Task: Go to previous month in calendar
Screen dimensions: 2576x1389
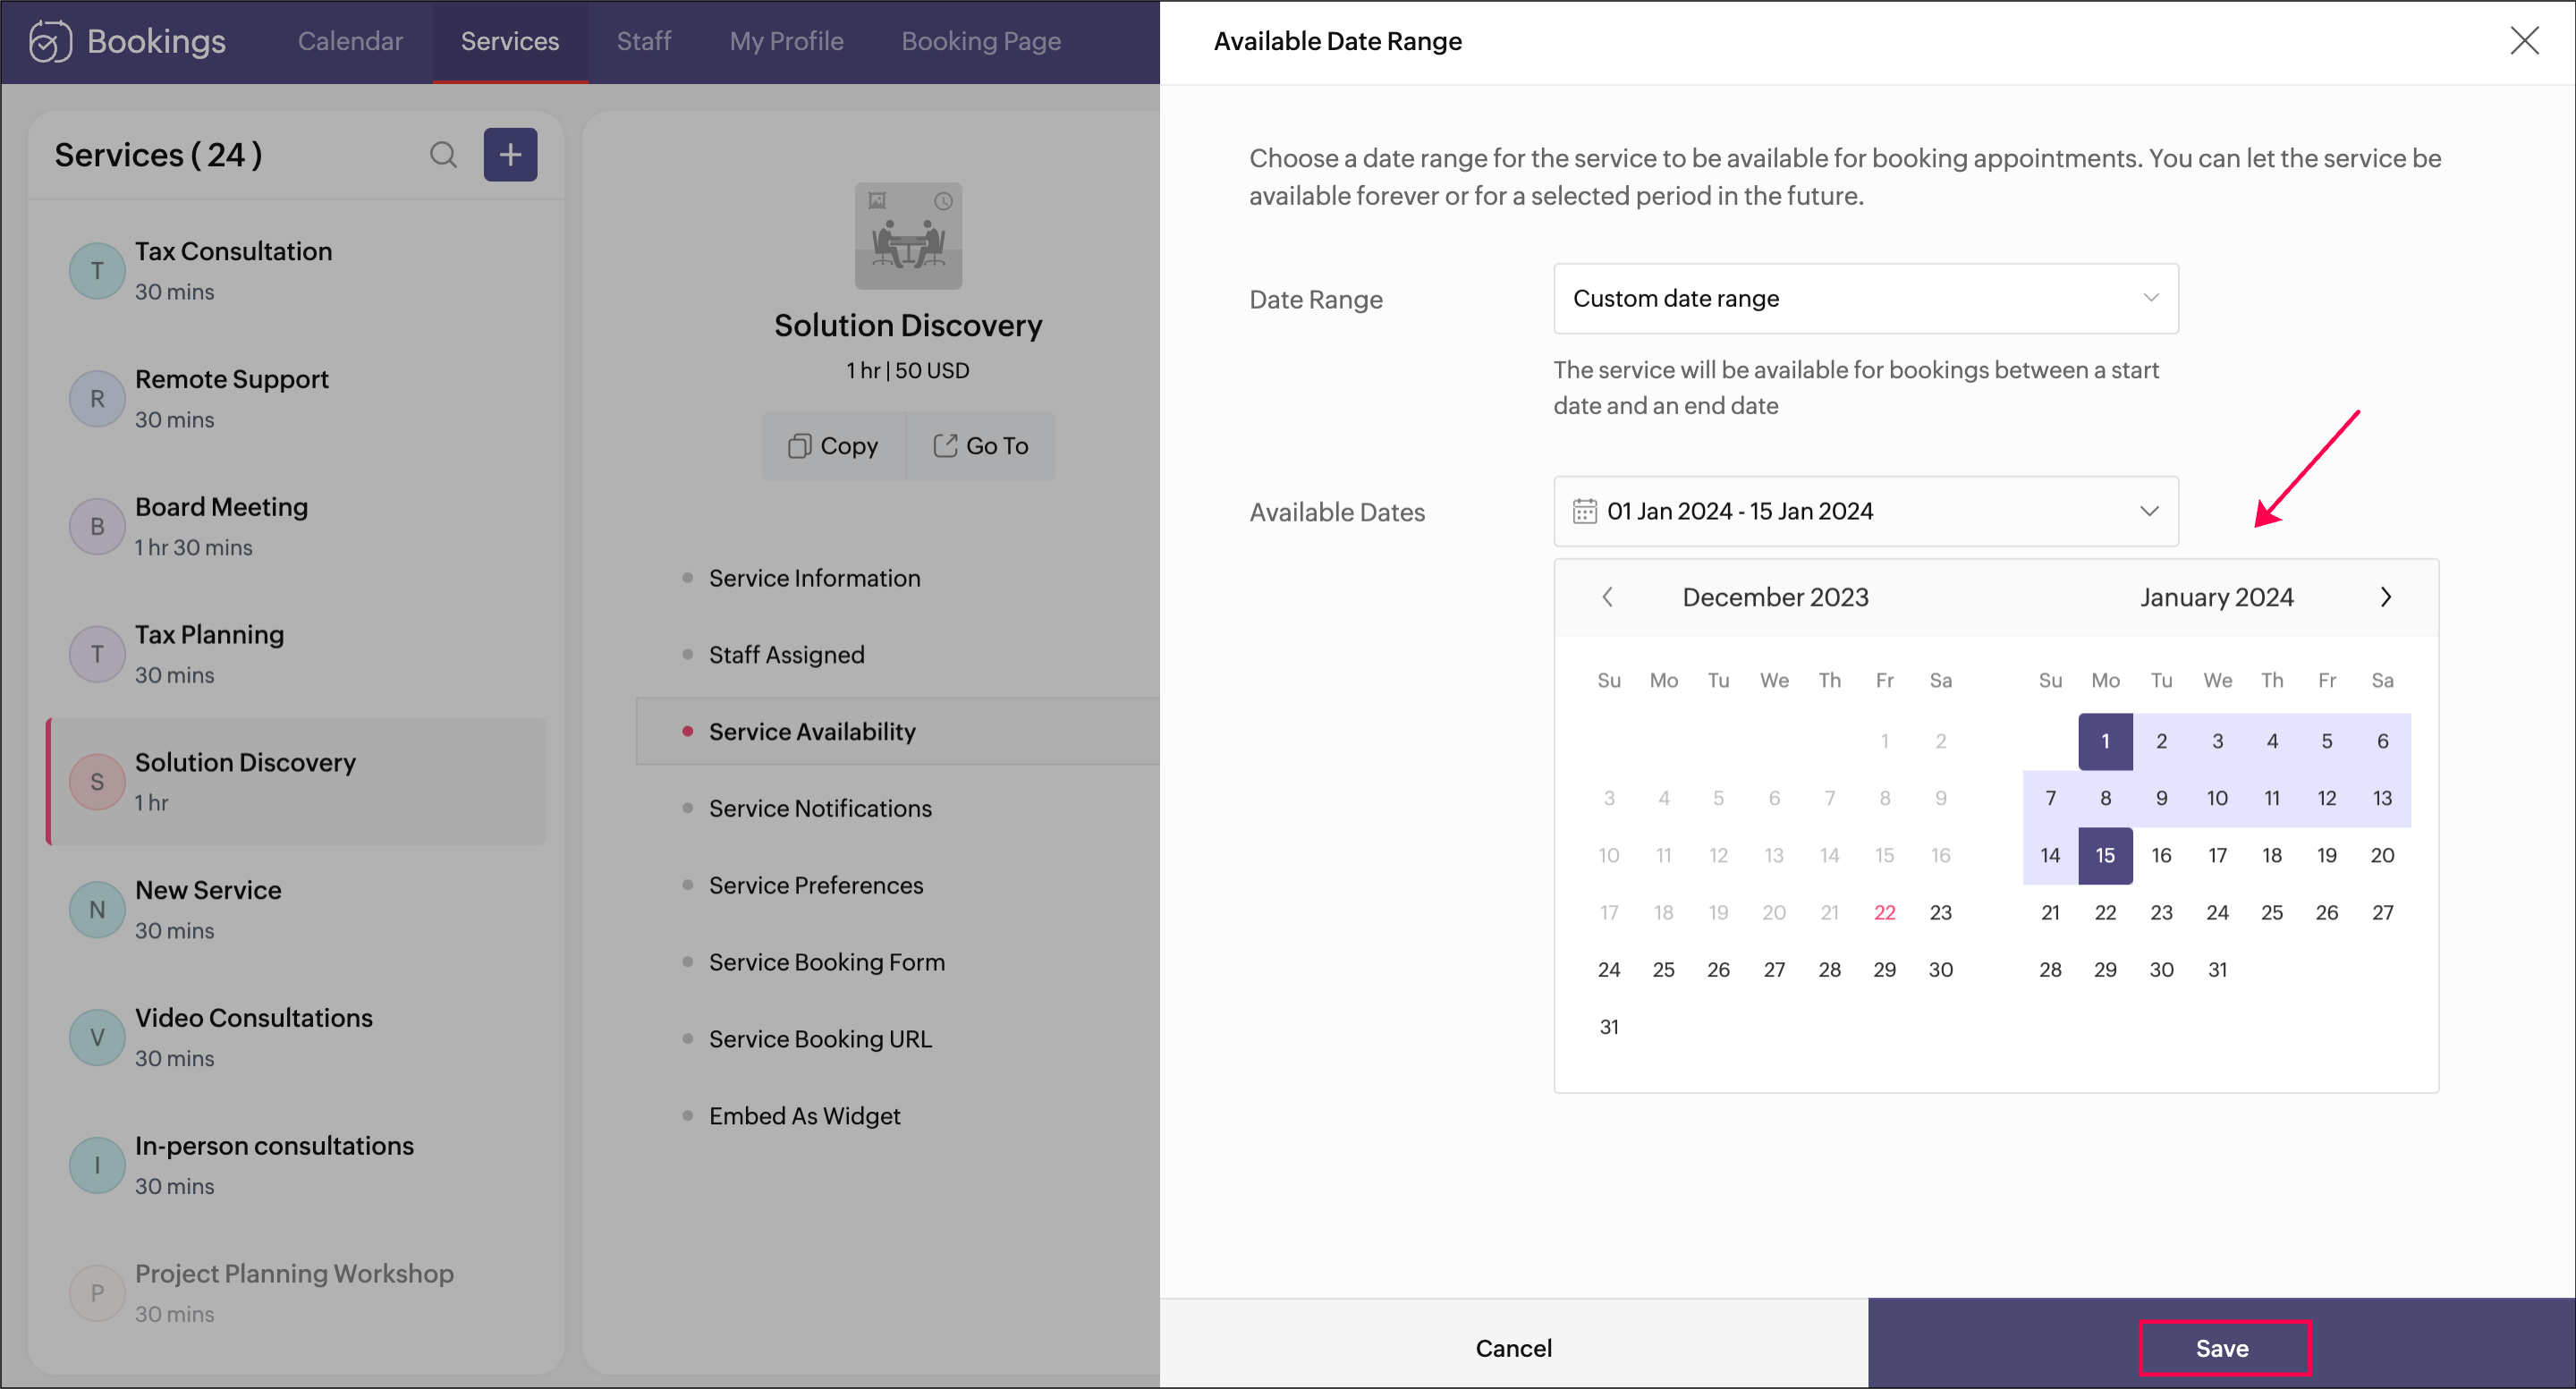Action: [x=1608, y=597]
